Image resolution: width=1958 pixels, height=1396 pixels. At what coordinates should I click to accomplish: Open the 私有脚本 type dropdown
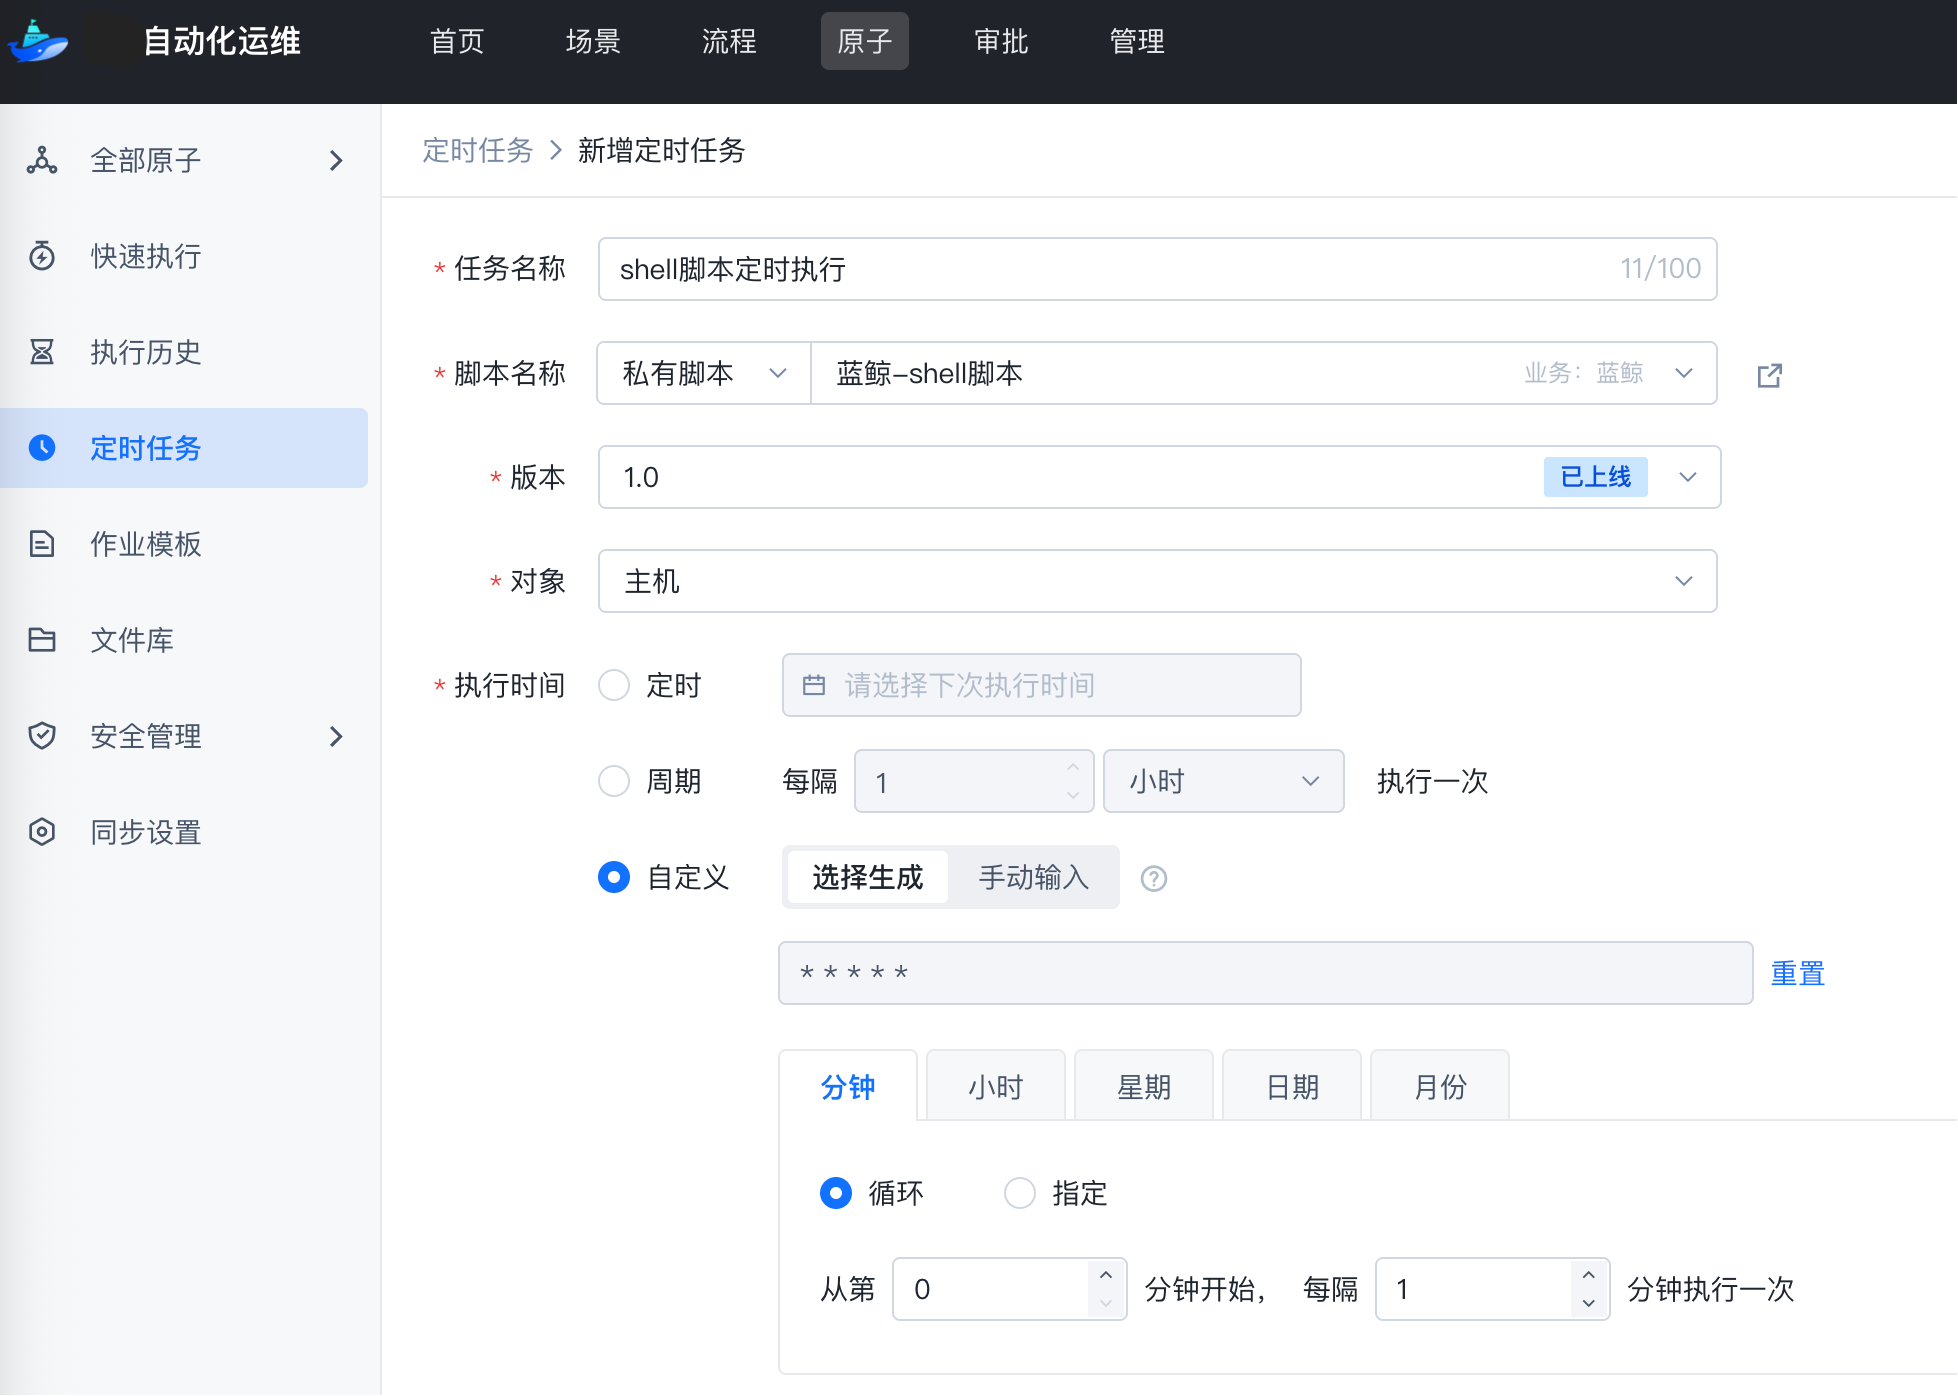click(x=704, y=373)
